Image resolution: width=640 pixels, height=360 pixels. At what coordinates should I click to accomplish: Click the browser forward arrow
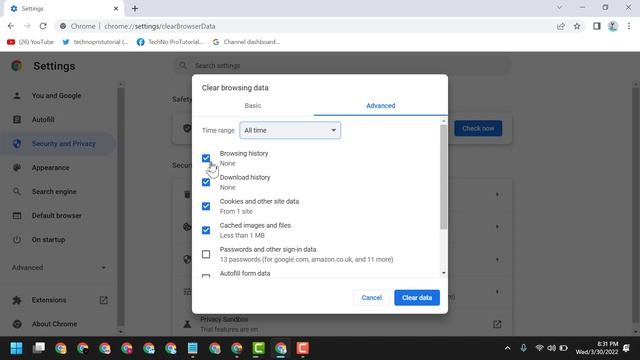pyautogui.click(x=27, y=26)
